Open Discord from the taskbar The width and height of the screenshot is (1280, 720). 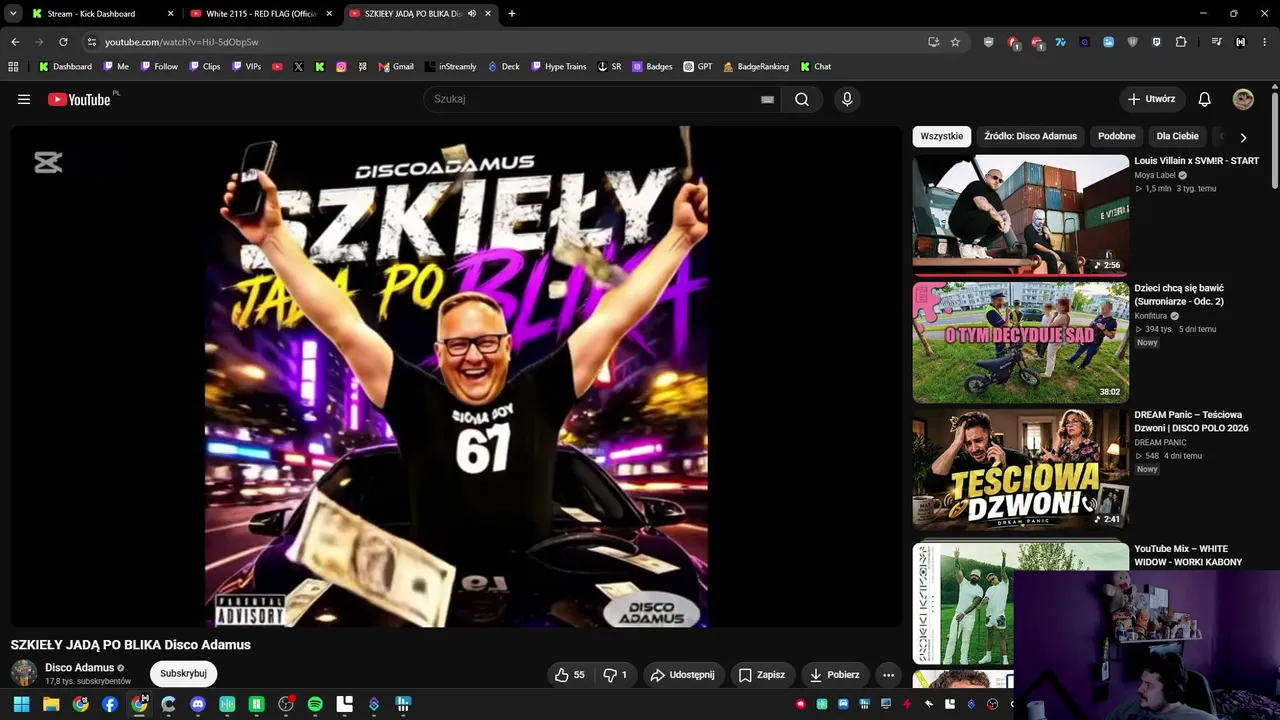click(198, 704)
